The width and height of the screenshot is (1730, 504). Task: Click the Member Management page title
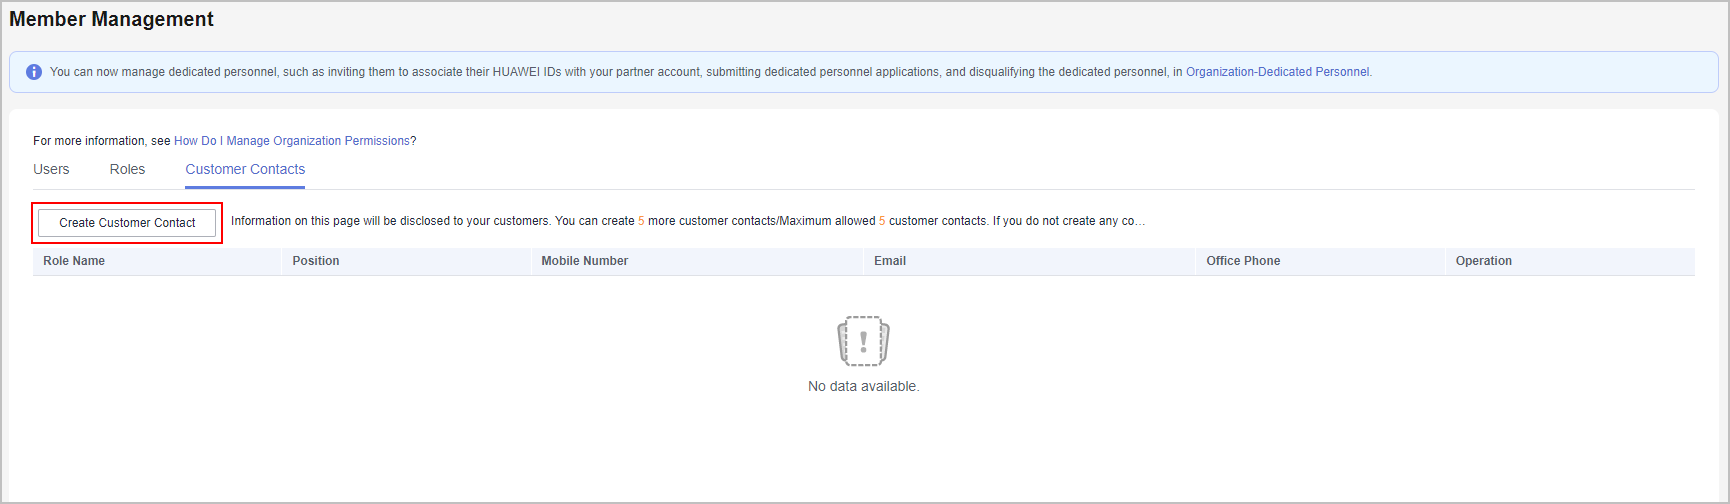pyautogui.click(x=112, y=19)
